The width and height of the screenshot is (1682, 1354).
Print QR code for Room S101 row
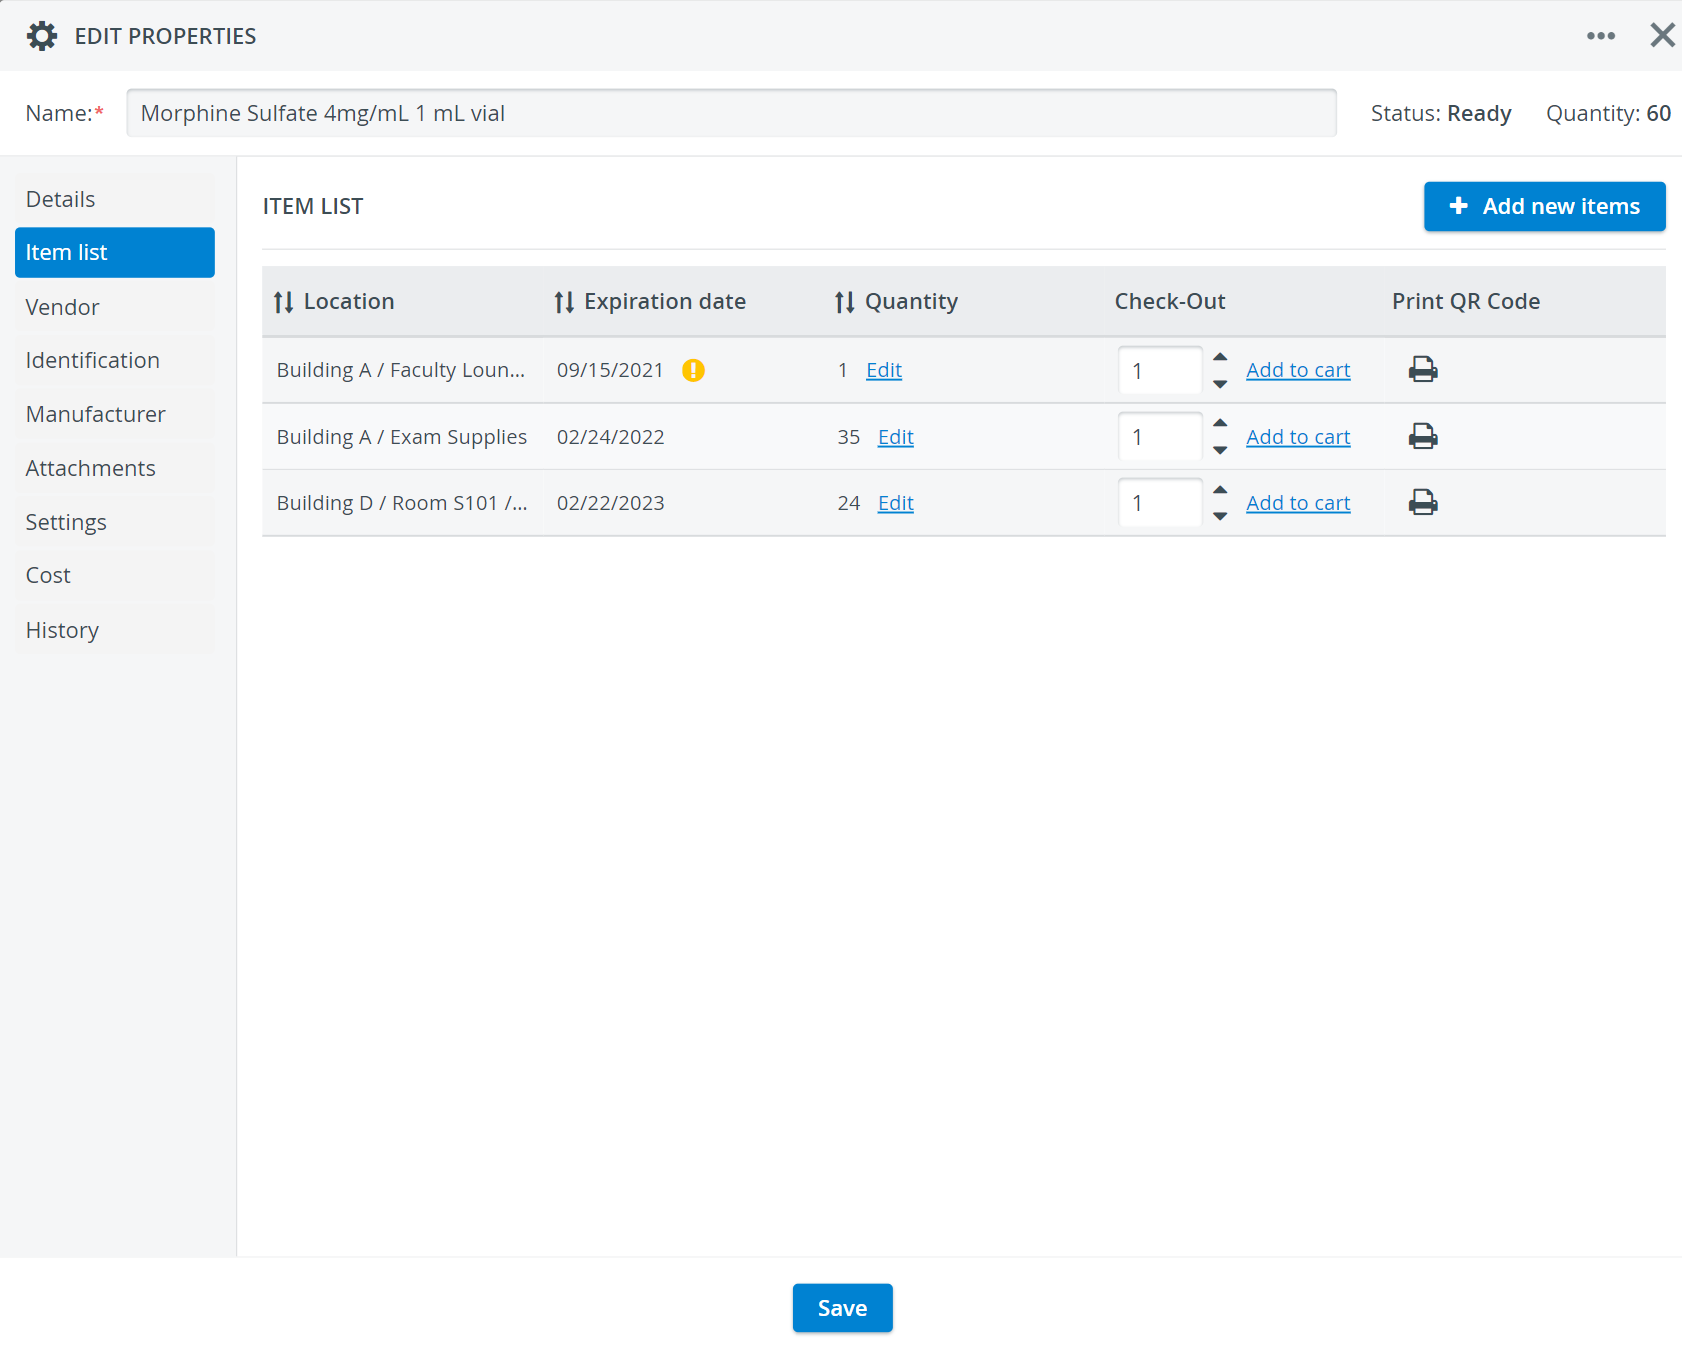pos(1423,502)
